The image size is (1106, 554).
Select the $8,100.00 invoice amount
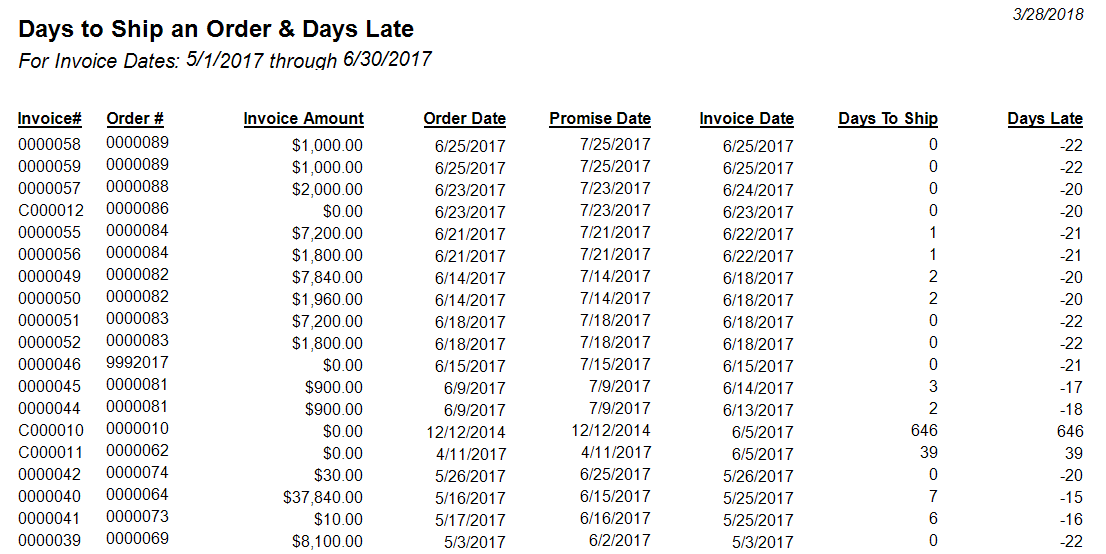327,541
